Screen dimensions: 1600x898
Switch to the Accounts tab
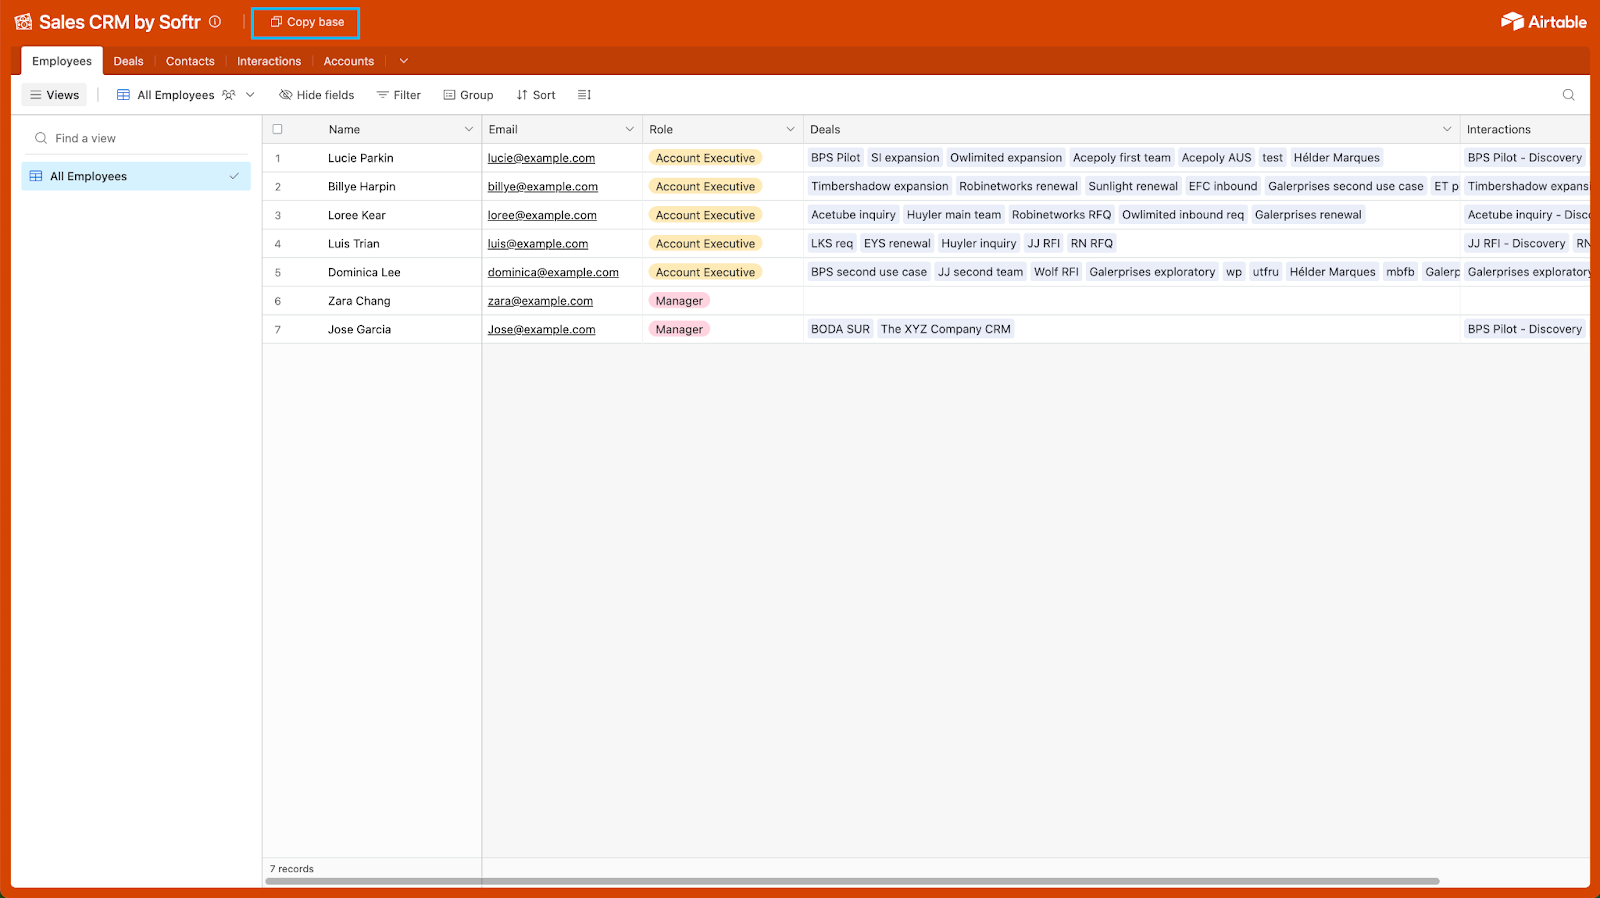(x=349, y=61)
